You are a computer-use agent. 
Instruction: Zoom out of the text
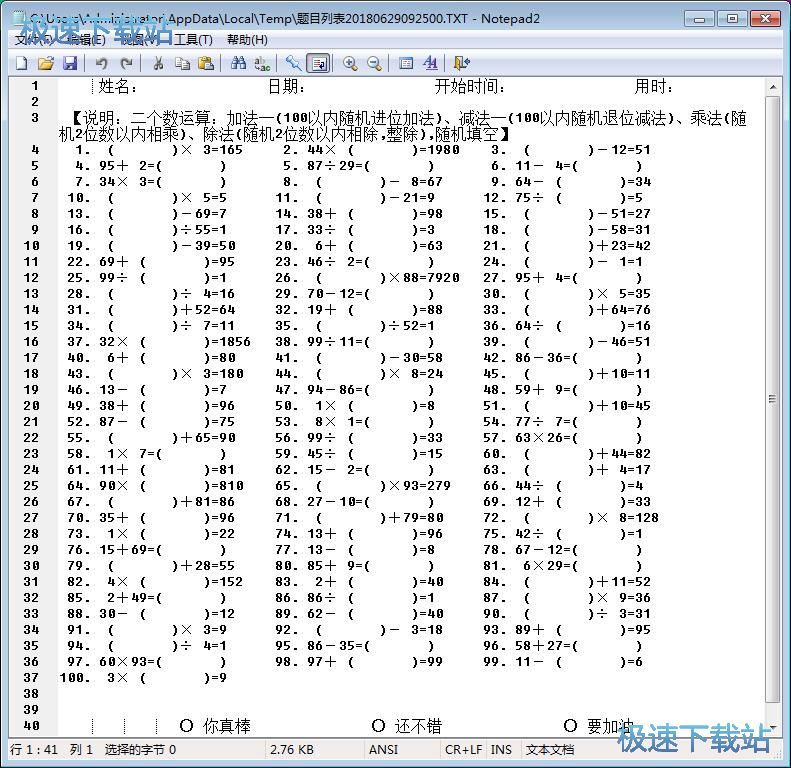point(374,63)
